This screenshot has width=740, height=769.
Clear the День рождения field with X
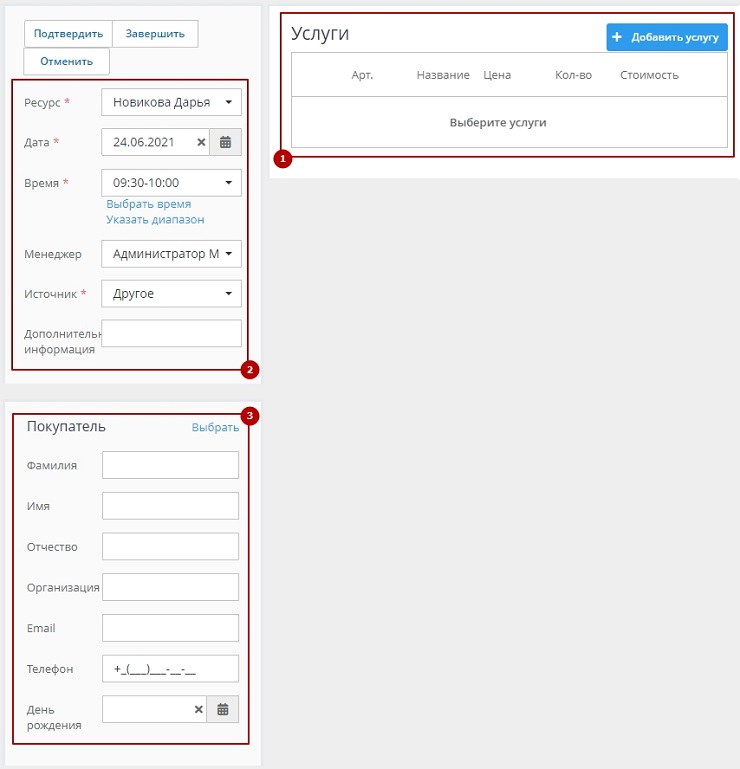pos(198,710)
